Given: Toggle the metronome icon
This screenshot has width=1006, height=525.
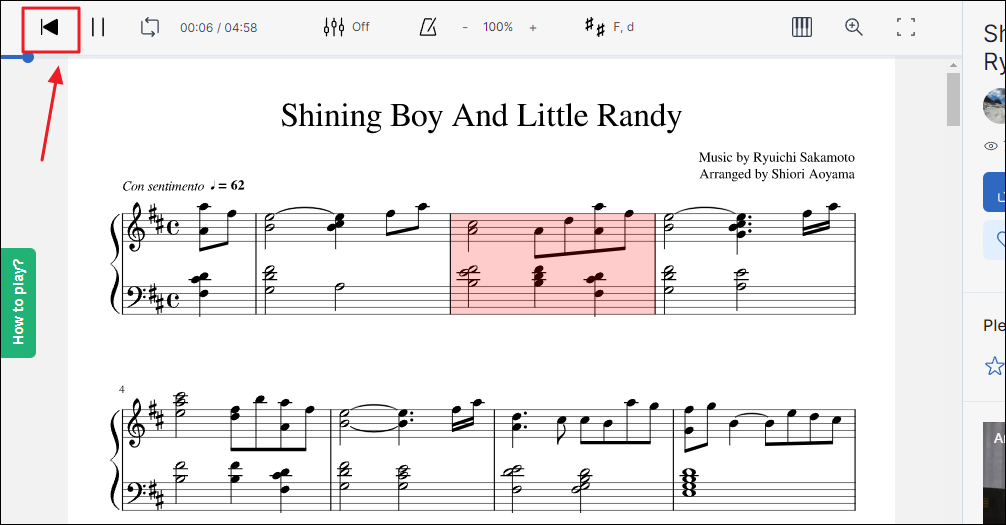Looking at the screenshot, I should (x=428, y=27).
